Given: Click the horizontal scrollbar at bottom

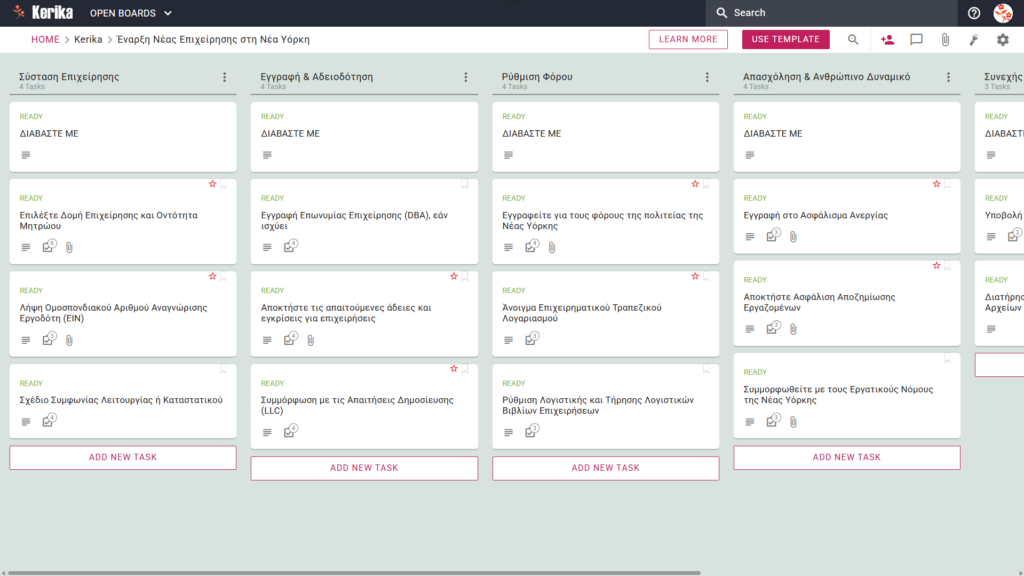Looking at the screenshot, I should click(x=353, y=573).
